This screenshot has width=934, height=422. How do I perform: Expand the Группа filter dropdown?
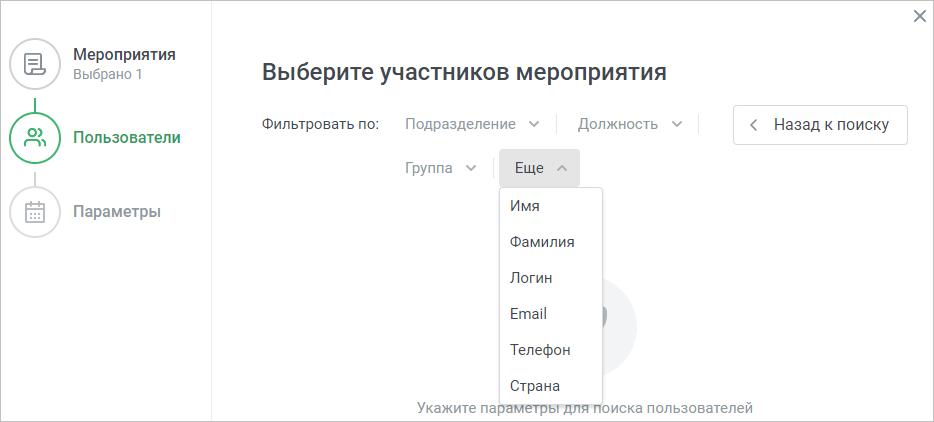click(x=441, y=168)
